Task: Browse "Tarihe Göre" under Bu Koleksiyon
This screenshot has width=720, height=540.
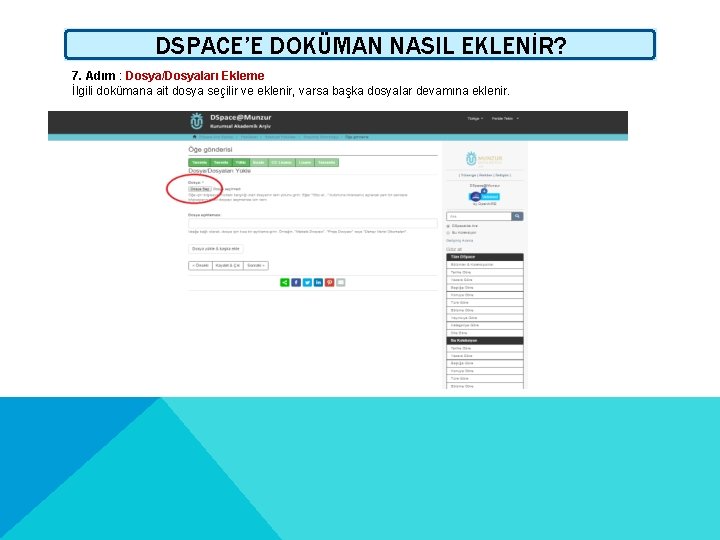Action: click(484, 349)
